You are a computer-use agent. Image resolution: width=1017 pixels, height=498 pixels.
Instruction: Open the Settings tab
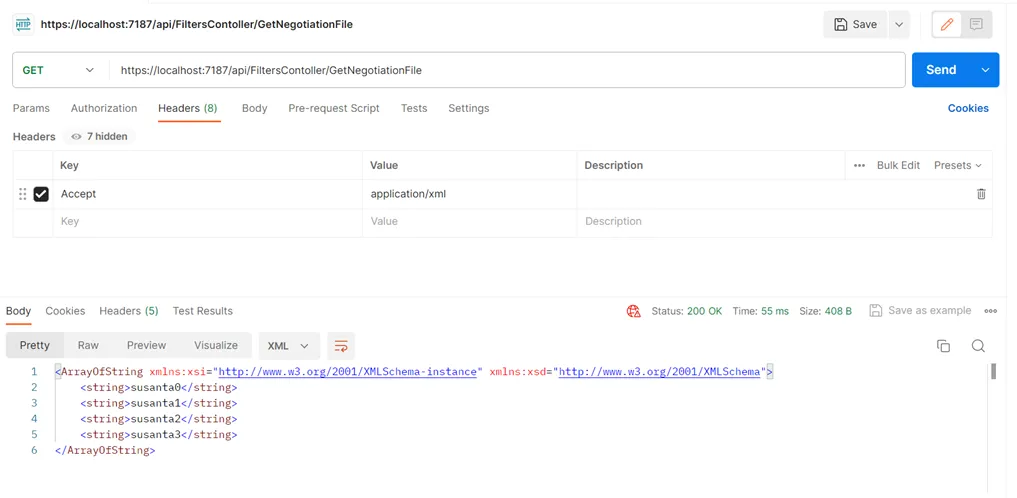[468, 108]
